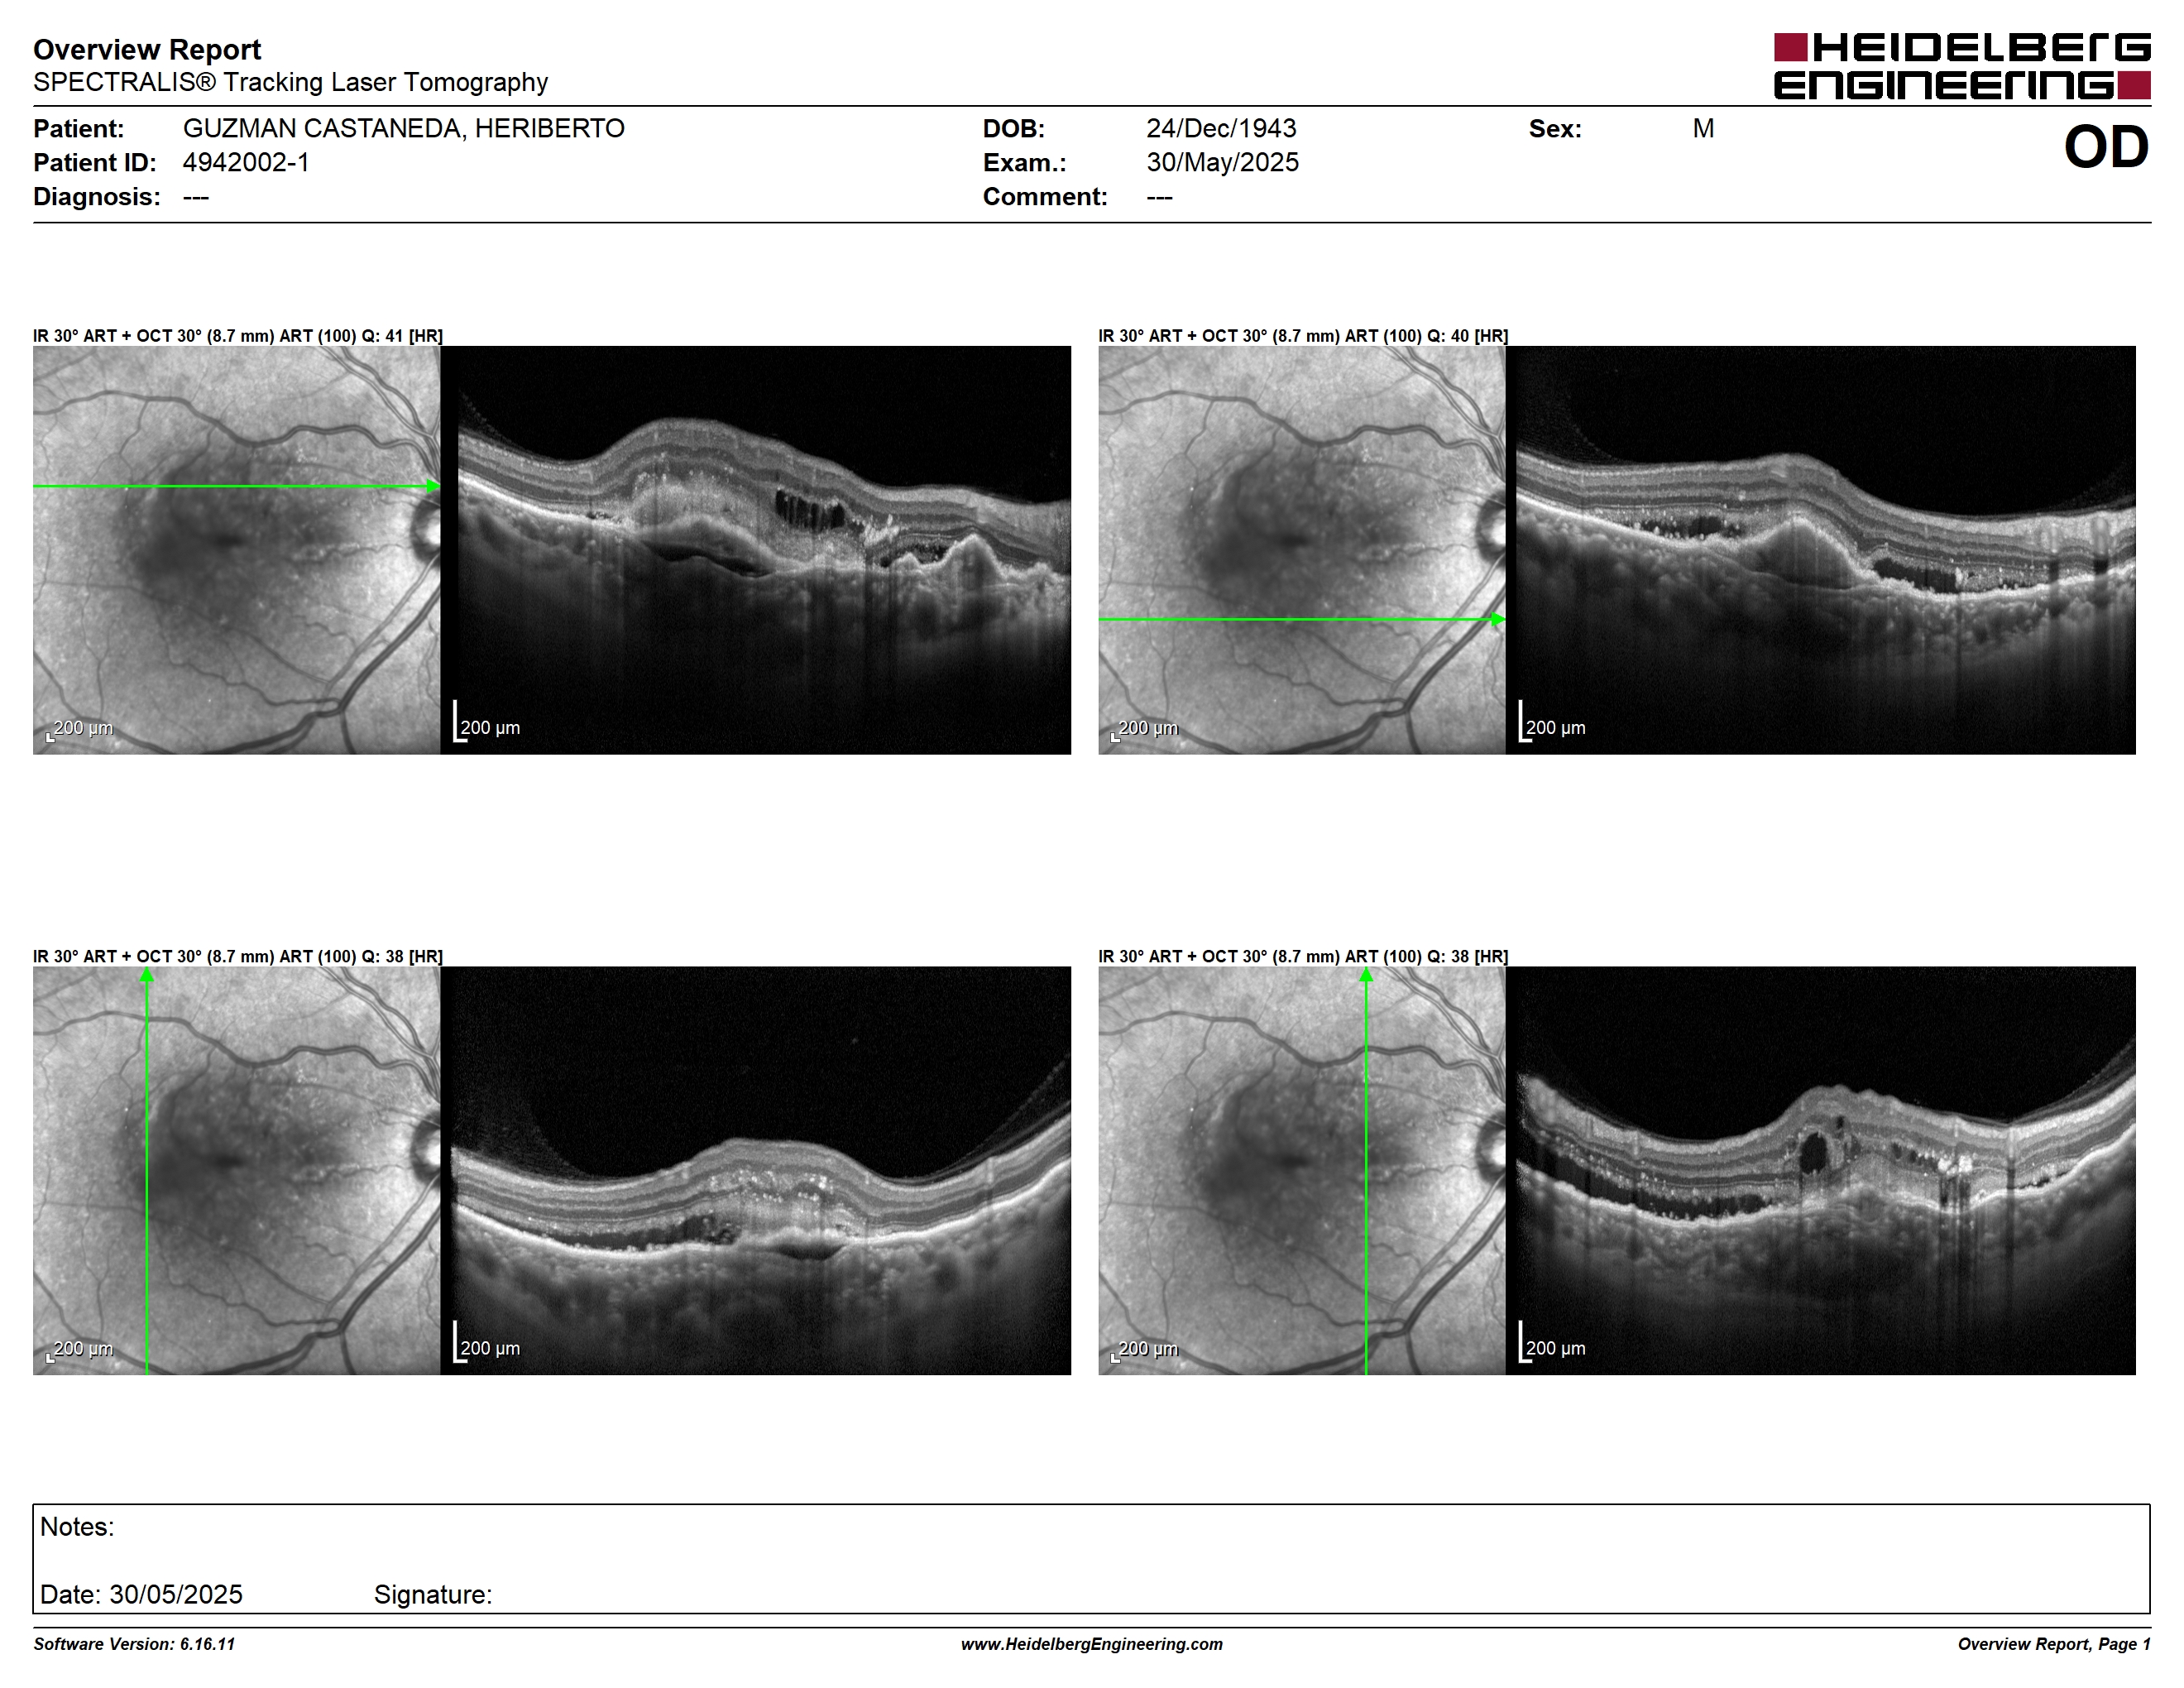Click the Signature field
2184x1688 pixels.
click(433, 1594)
